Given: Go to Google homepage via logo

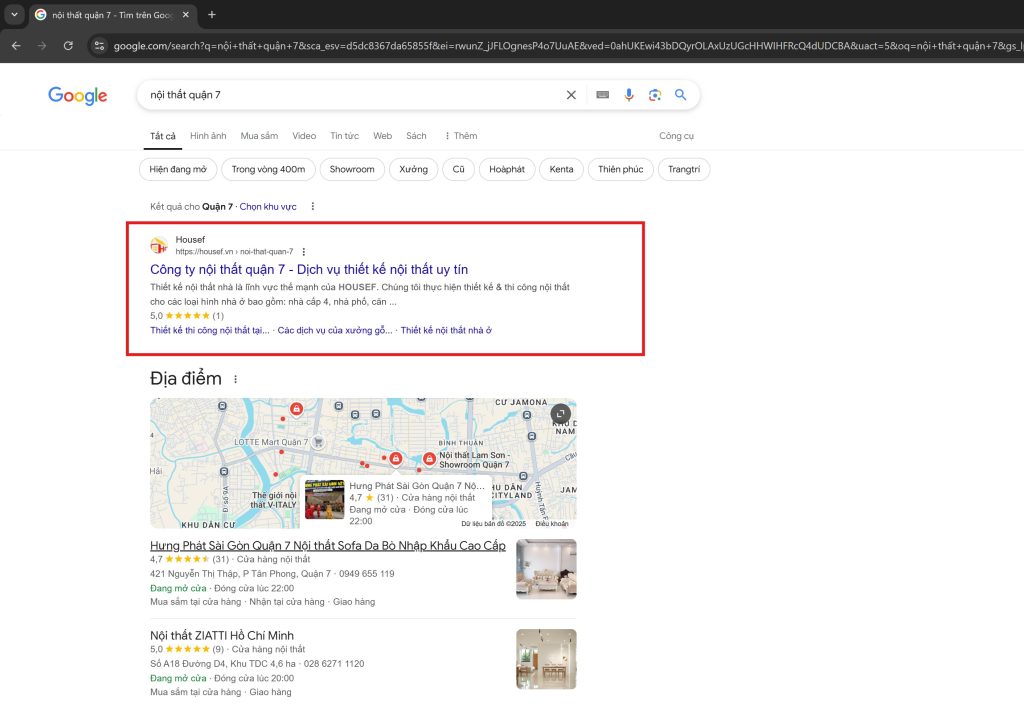Looking at the screenshot, I should [78, 95].
